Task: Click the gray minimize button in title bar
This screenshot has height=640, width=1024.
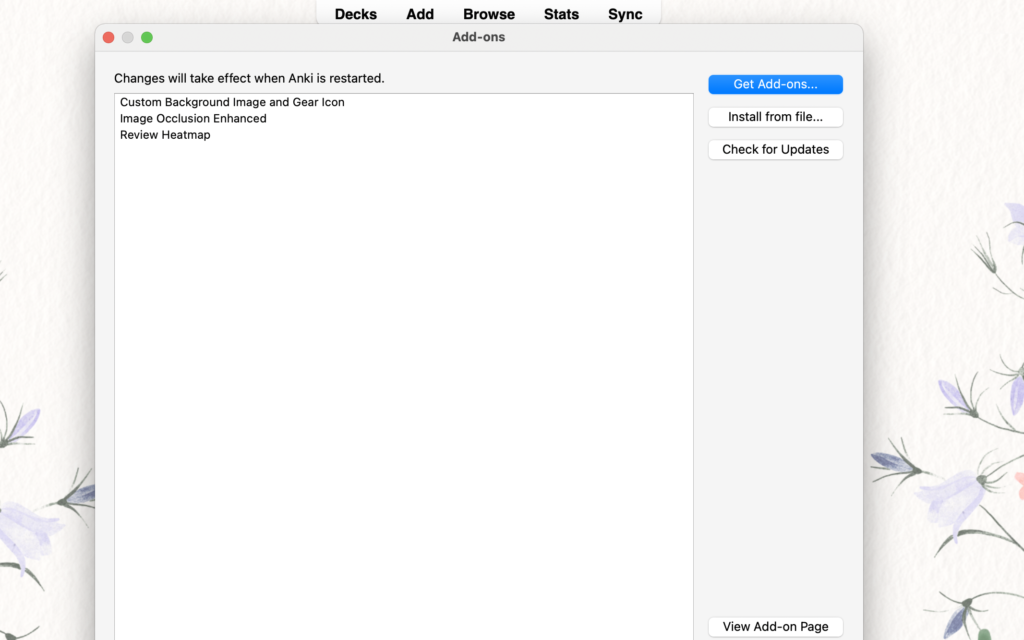Action: [x=127, y=37]
